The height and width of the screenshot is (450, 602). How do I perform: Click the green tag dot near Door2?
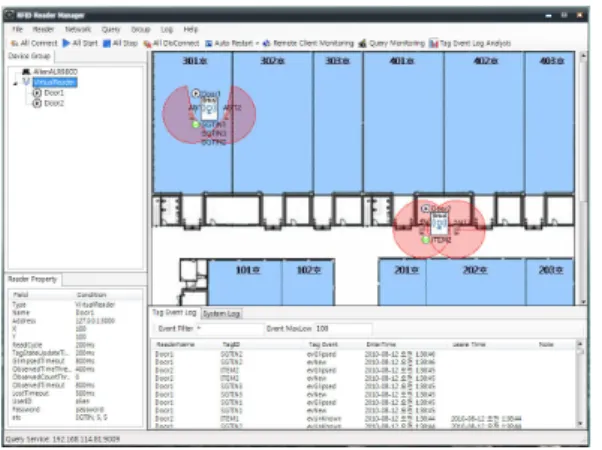[x=425, y=240]
